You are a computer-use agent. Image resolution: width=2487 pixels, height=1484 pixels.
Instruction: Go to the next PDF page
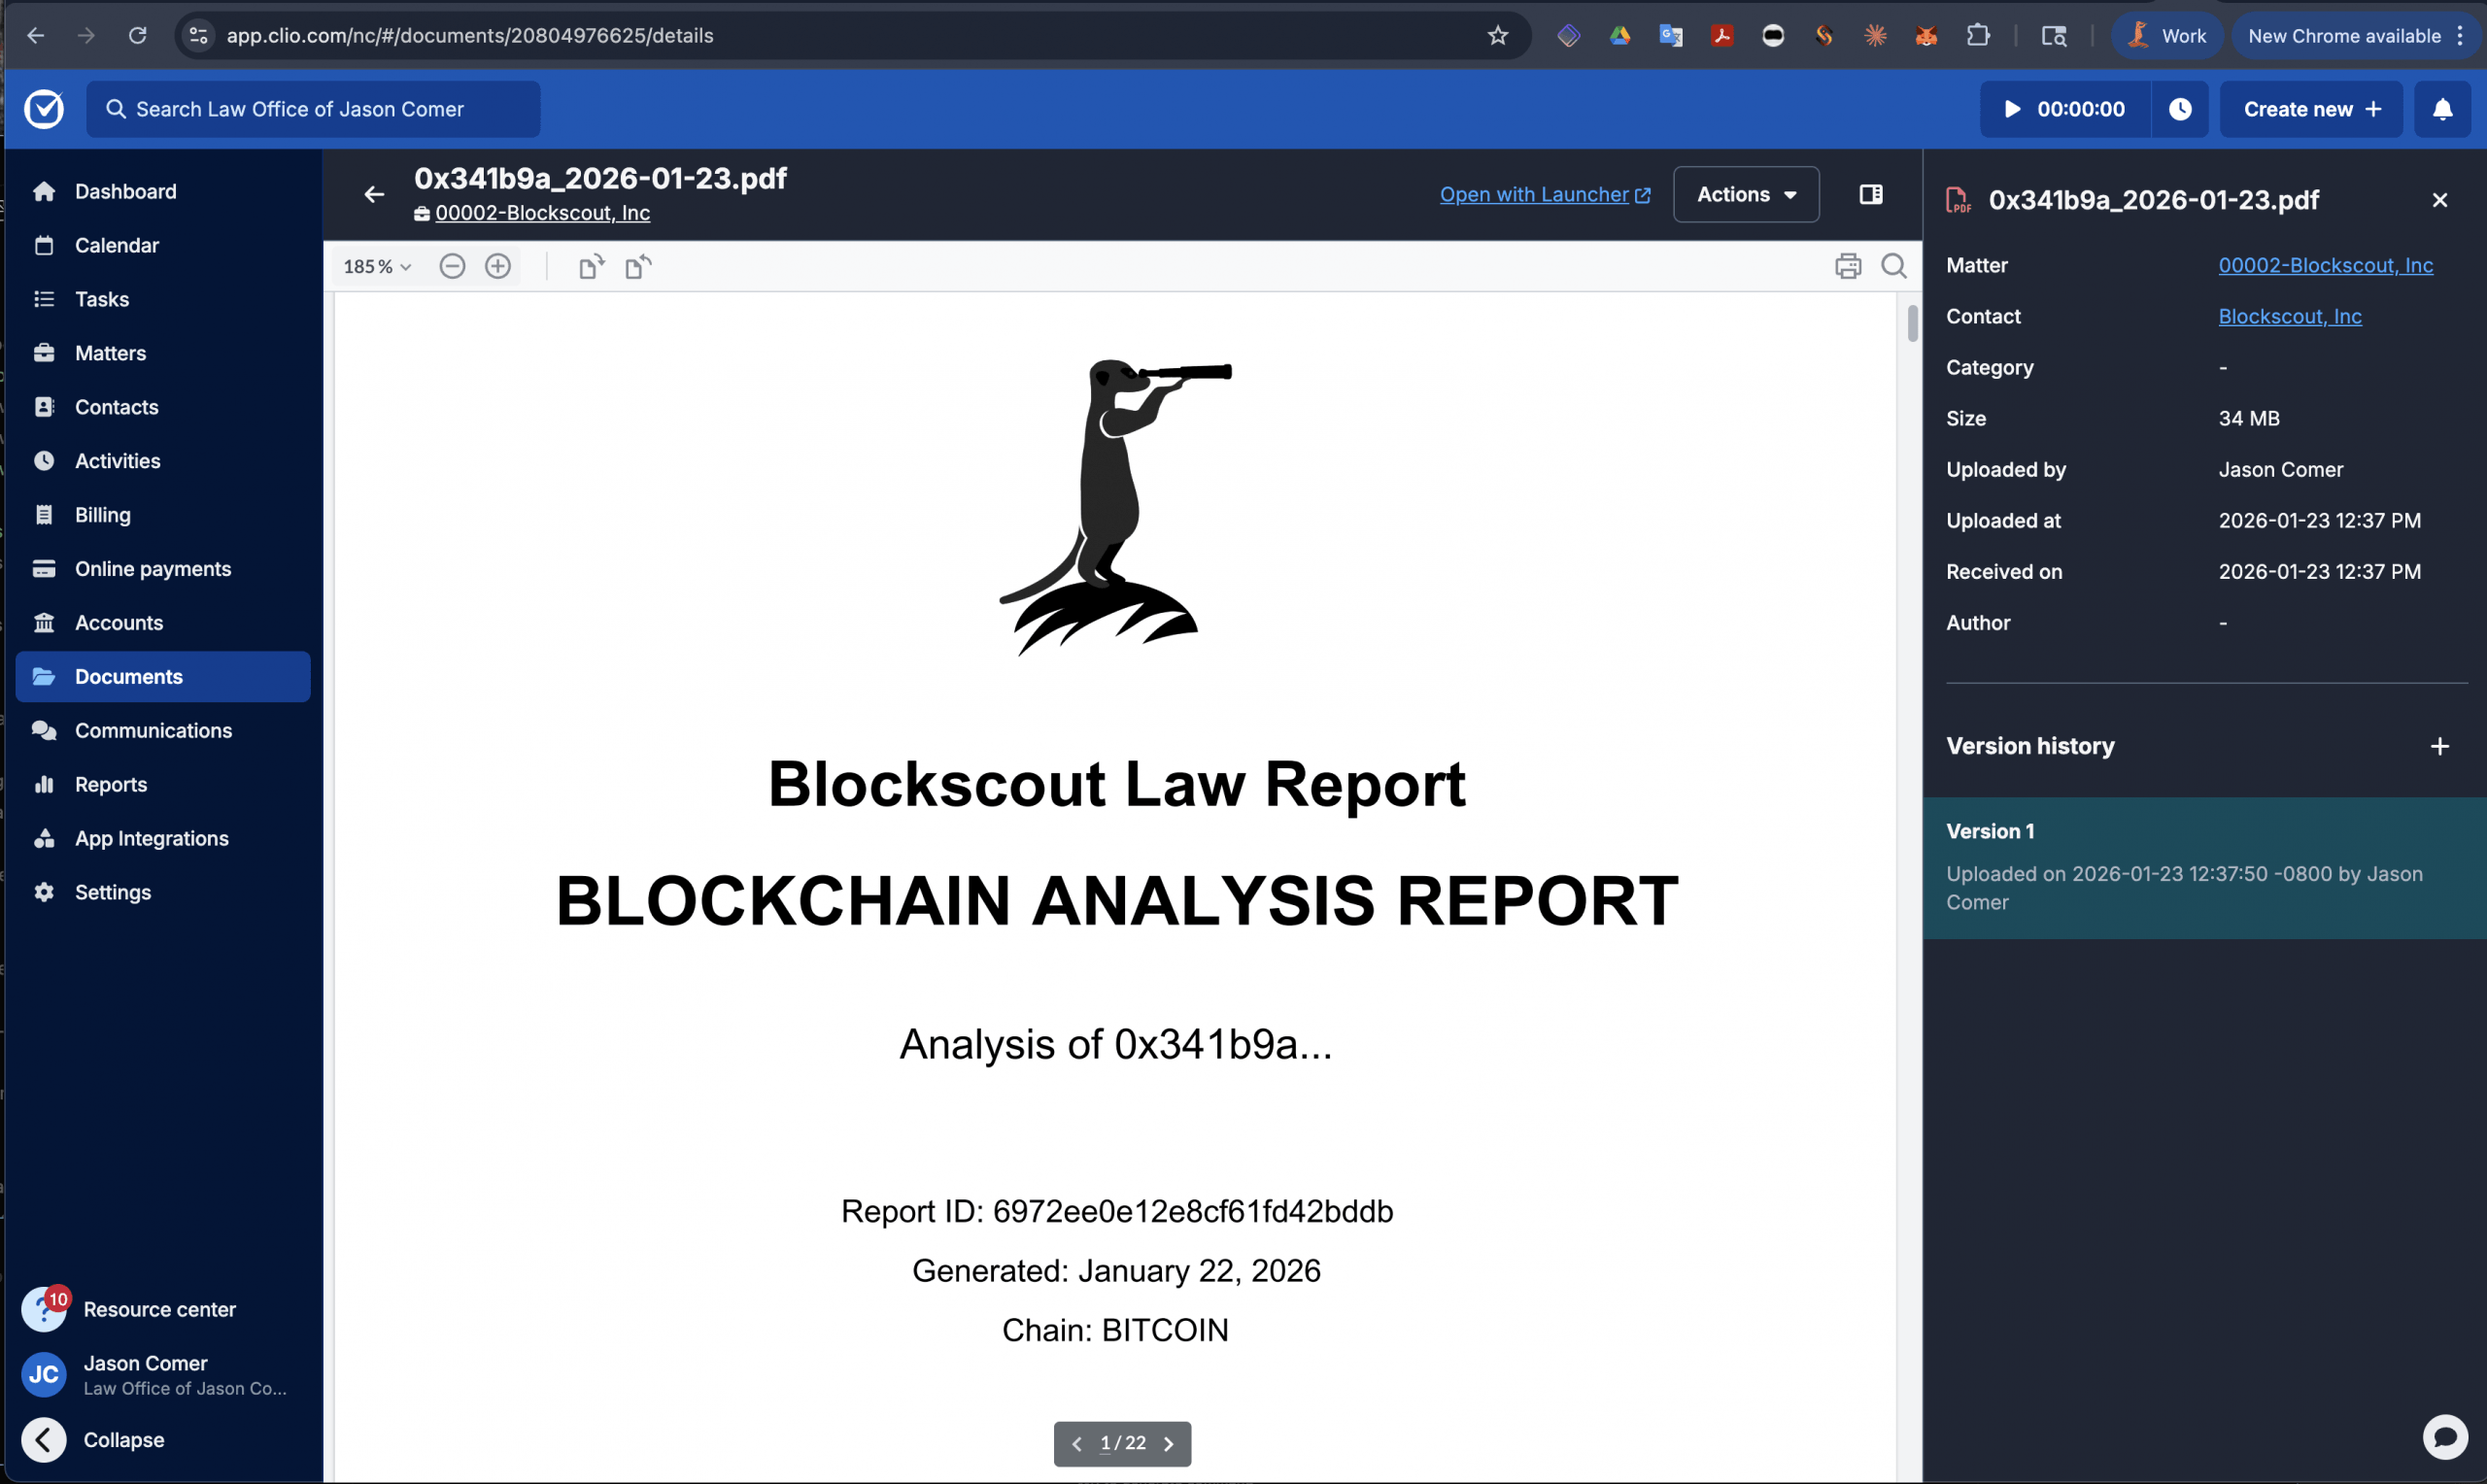click(1168, 1443)
